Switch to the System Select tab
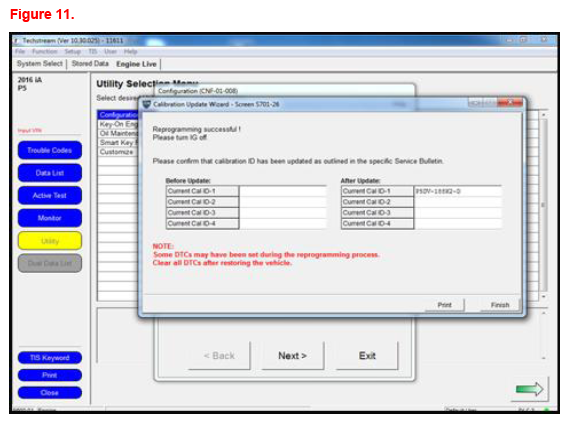Screen dimensions: 569x423 pos(40,63)
